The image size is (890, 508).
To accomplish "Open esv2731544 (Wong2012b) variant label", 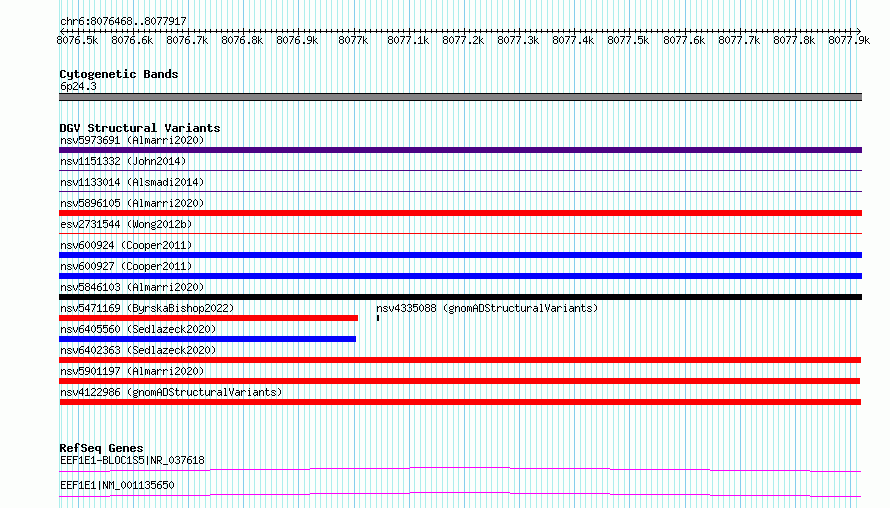I will coord(126,224).
